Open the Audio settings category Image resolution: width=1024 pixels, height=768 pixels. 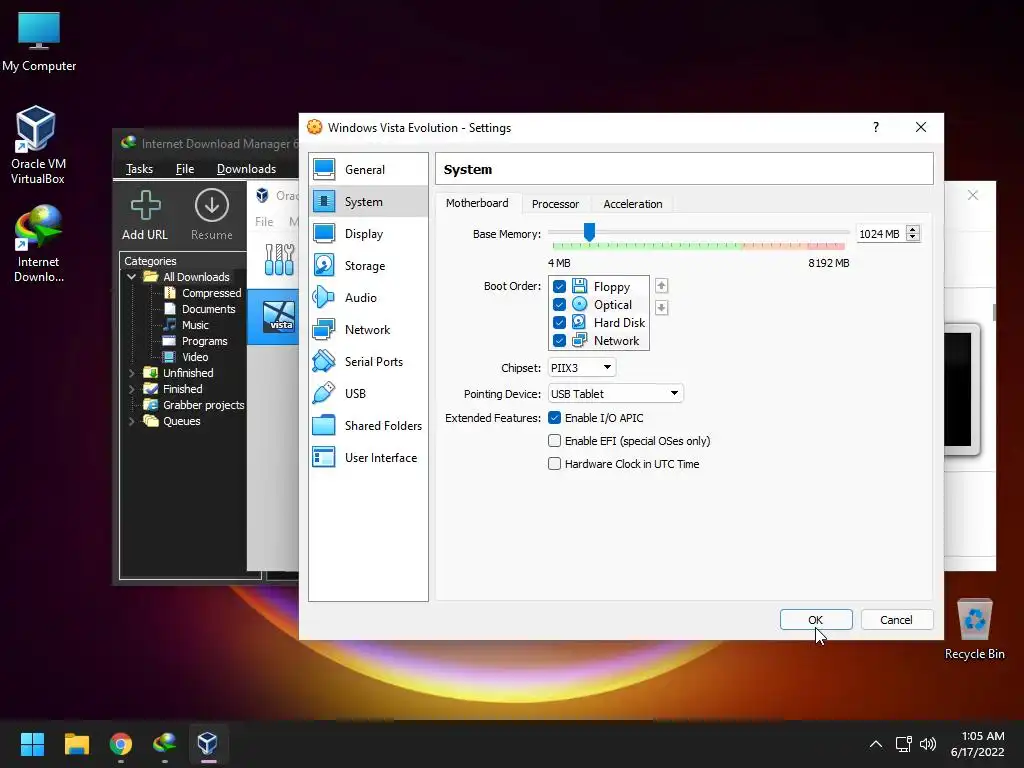point(368,298)
